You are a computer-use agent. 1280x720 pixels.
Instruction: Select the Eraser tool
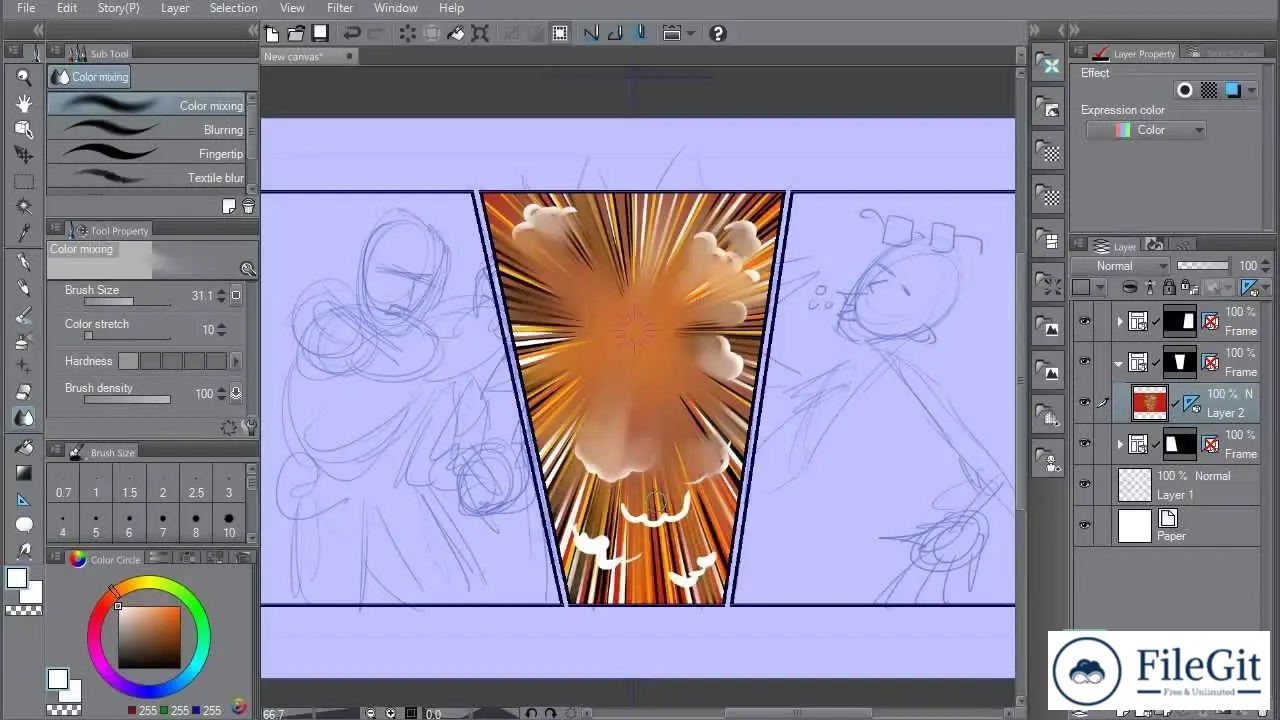click(24, 392)
